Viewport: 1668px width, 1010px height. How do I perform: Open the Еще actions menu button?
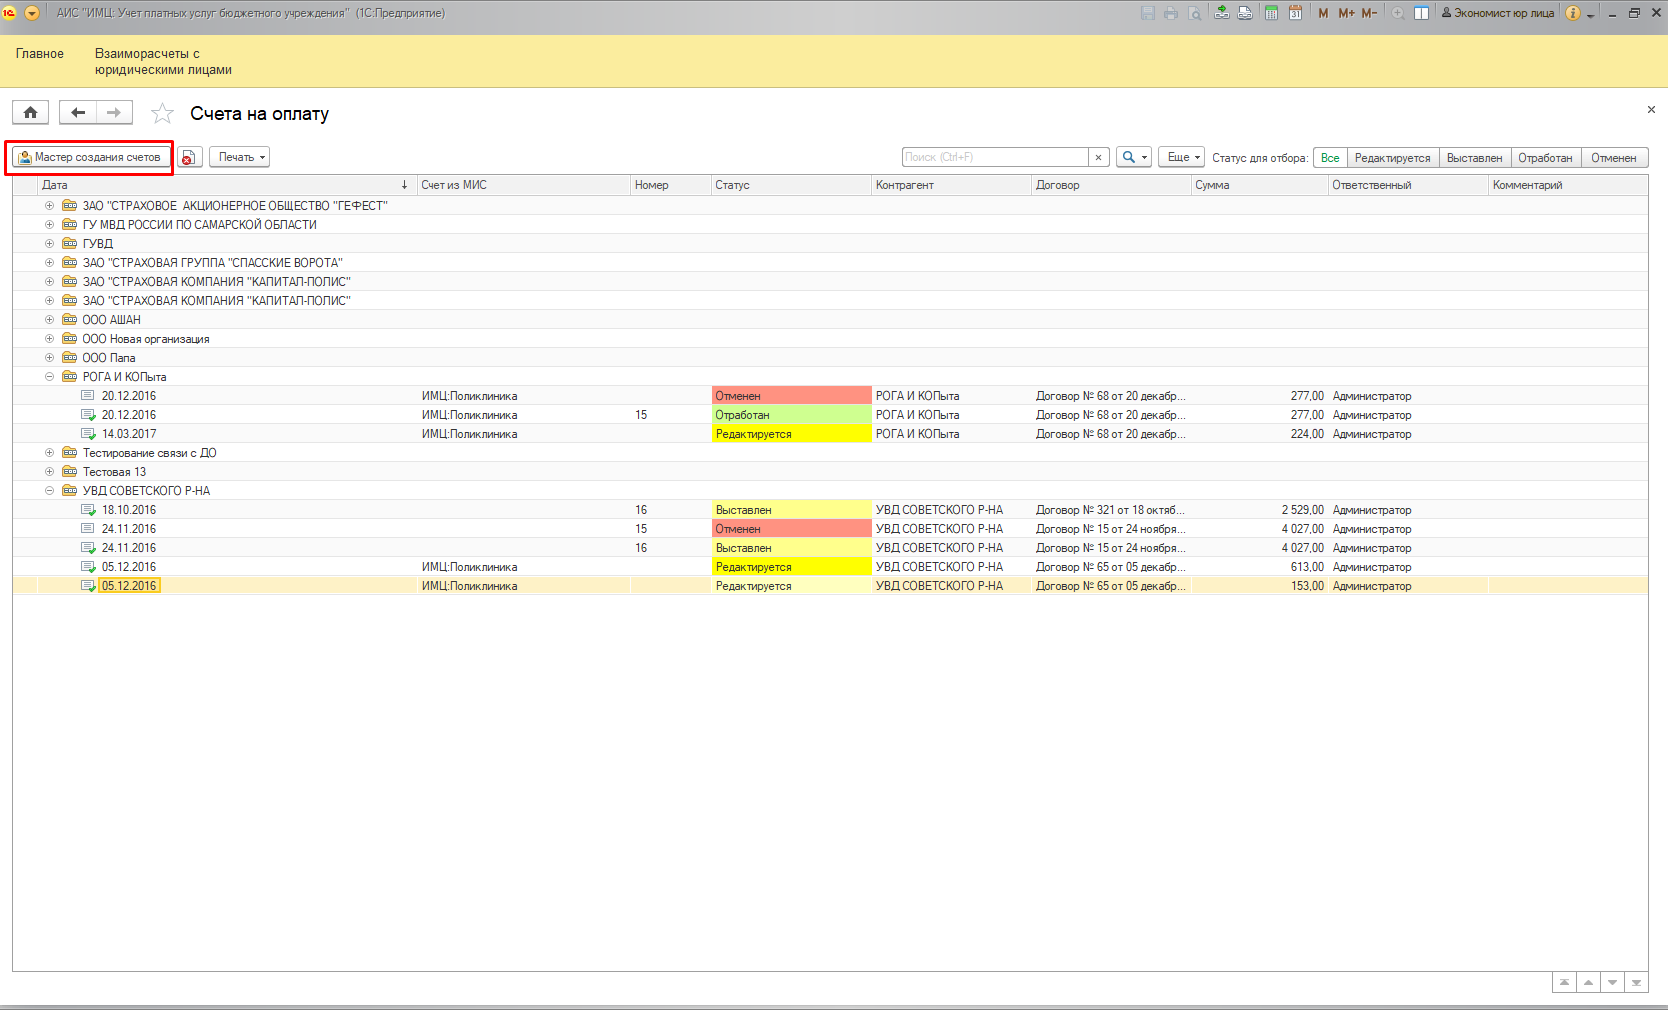[x=1181, y=157]
